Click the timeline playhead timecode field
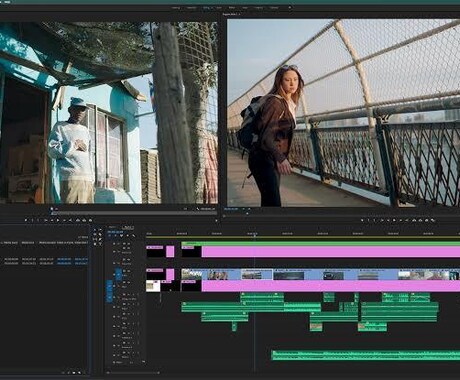The image size is (460, 380). pyautogui.click(x=115, y=232)
